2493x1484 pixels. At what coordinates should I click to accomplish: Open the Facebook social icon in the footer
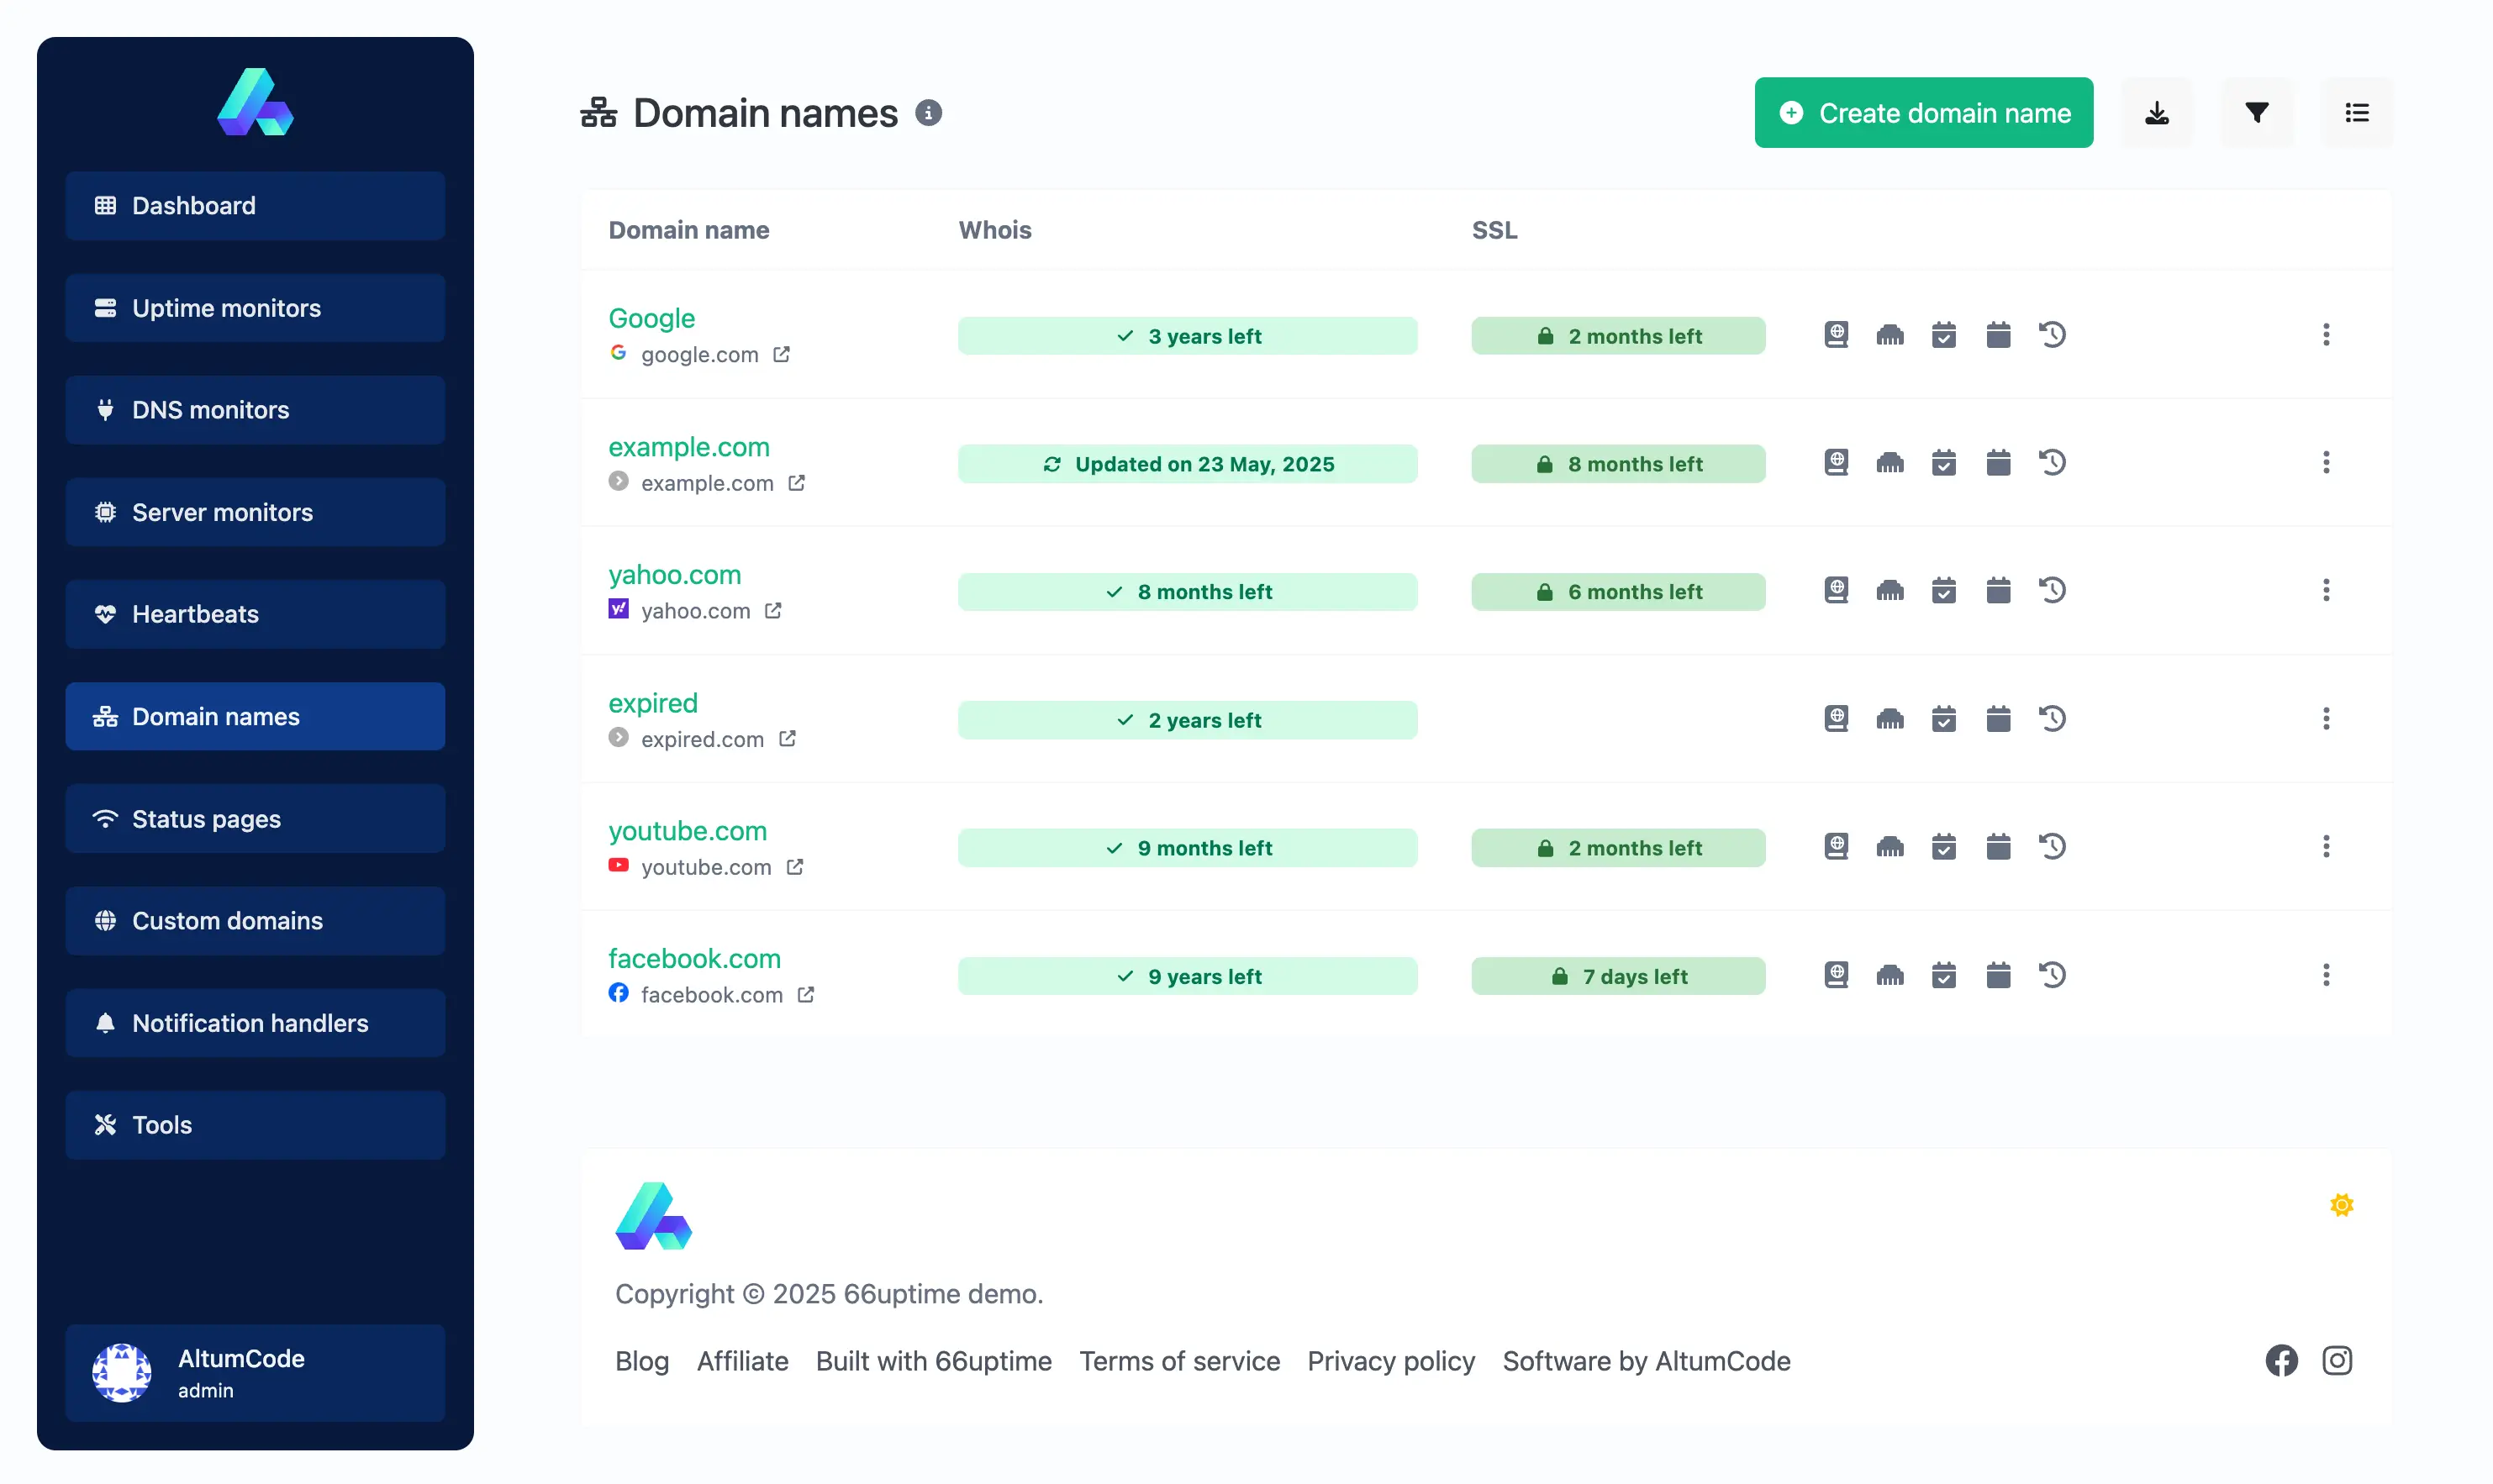pos(2280,1361)
